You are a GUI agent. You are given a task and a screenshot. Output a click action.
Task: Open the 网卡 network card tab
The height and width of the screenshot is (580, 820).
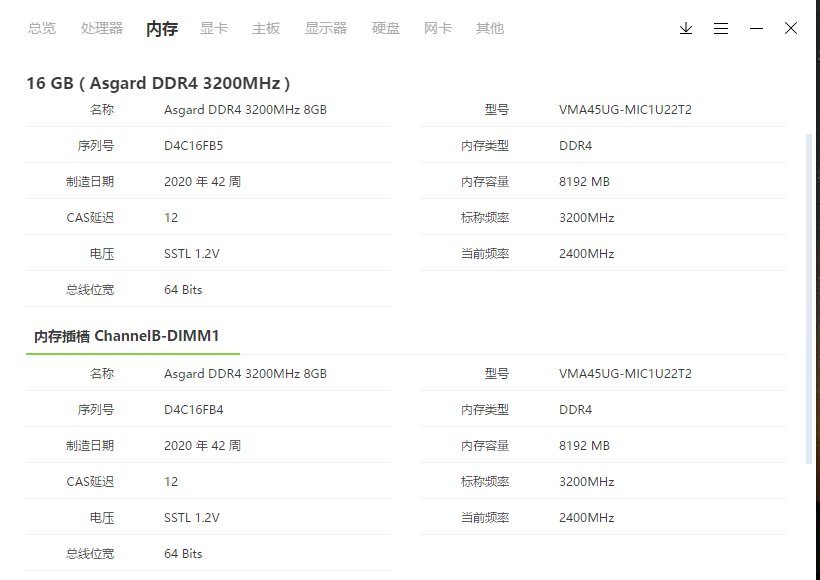click(438, 28)
